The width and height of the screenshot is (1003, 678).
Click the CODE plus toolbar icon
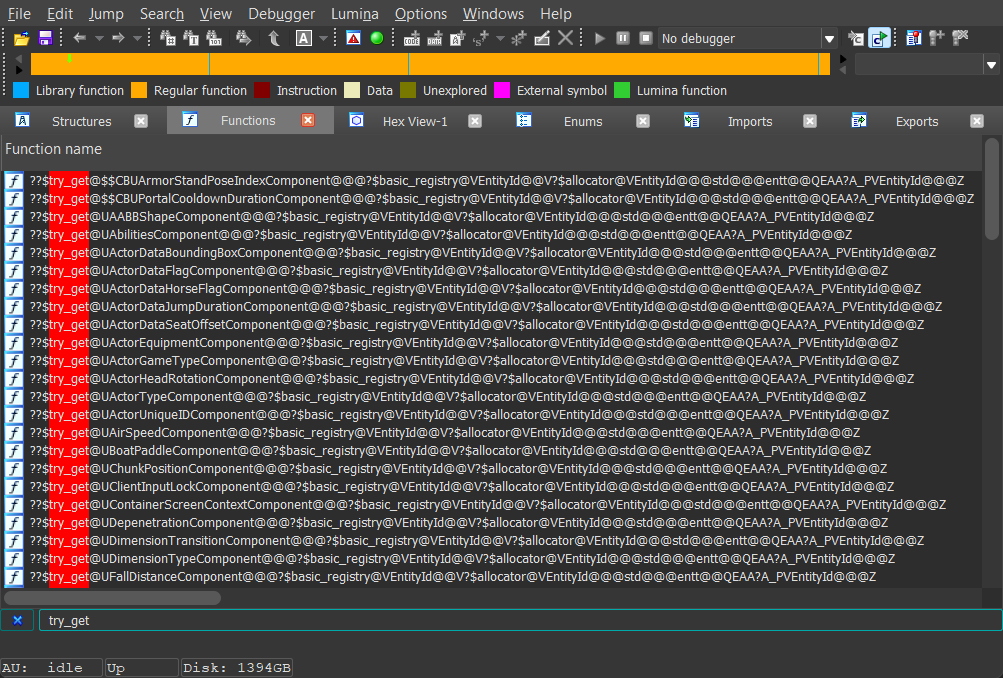click(411, 38)
